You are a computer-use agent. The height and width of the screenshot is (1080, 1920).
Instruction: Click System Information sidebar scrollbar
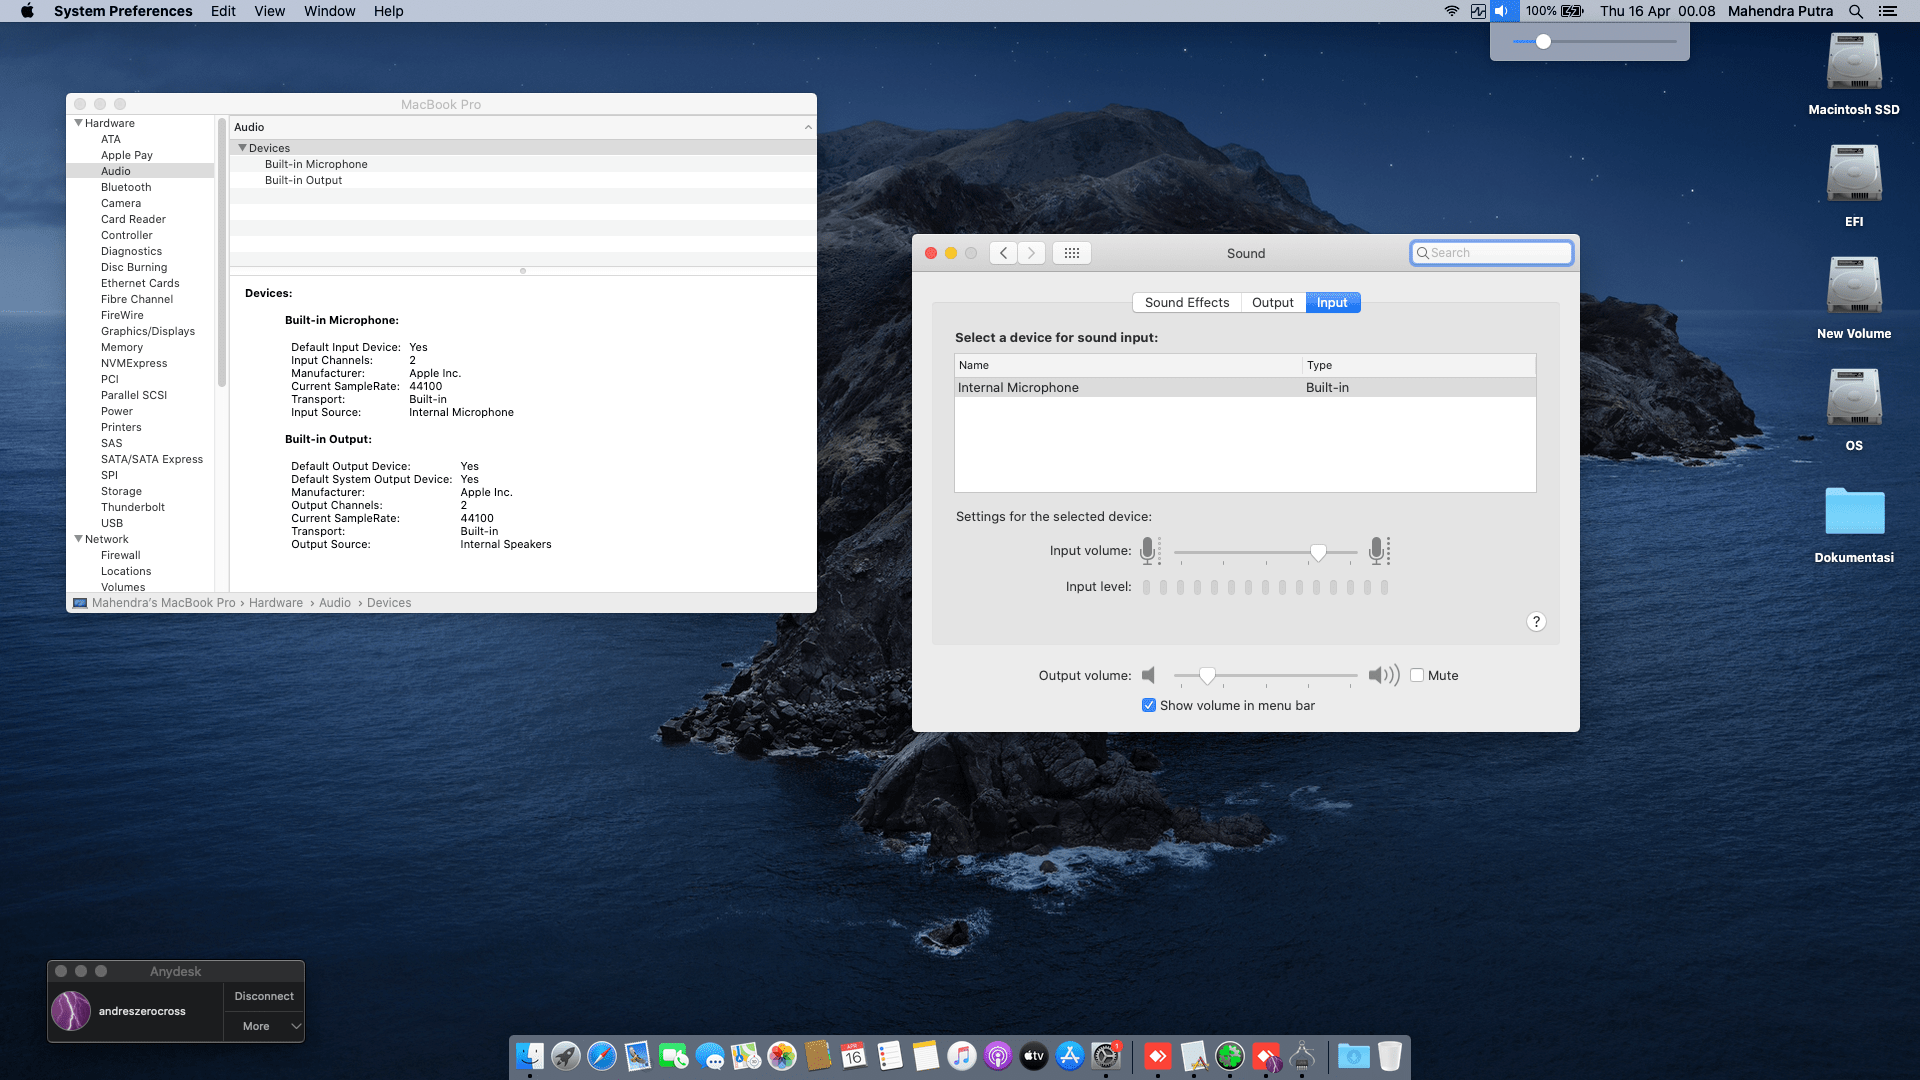pyautogui.click(x=222, y=253)
